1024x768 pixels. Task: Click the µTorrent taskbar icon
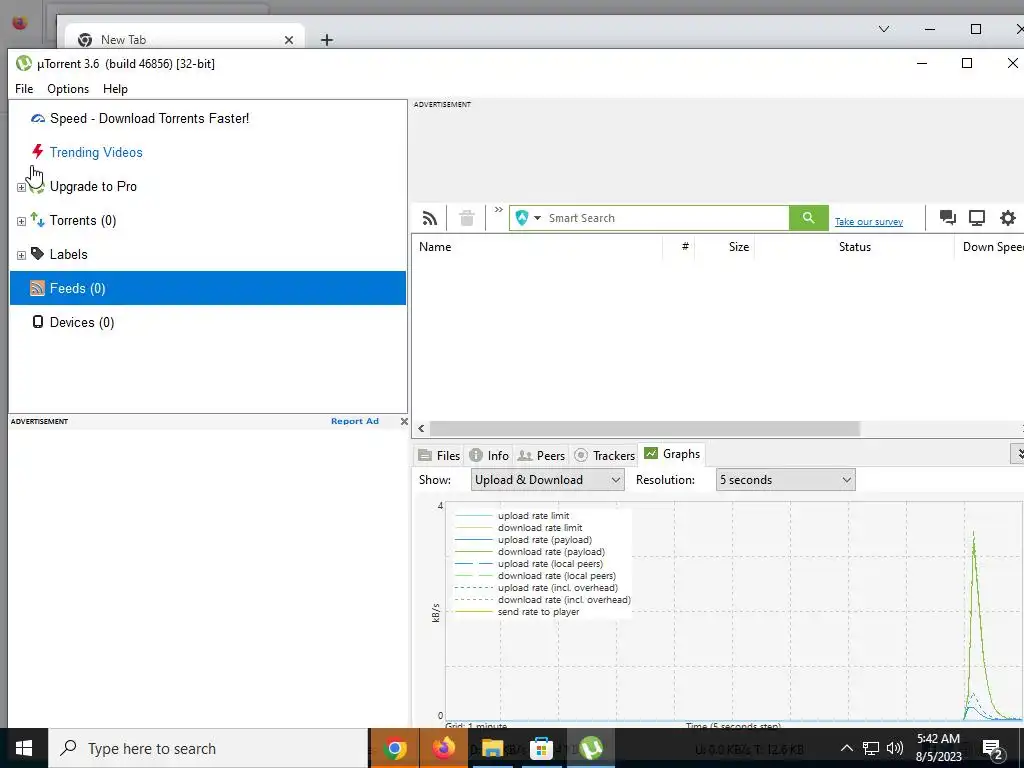coord(590,748)
